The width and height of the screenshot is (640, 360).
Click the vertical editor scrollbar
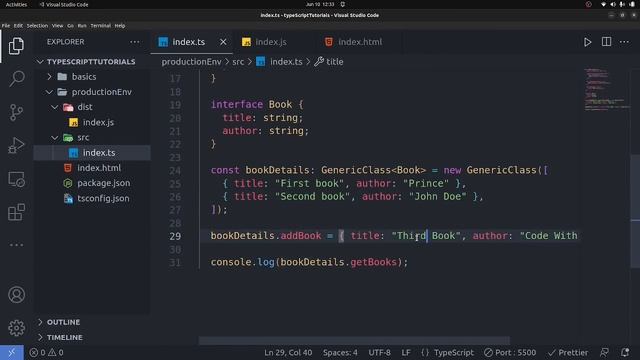tap(635, 210)
